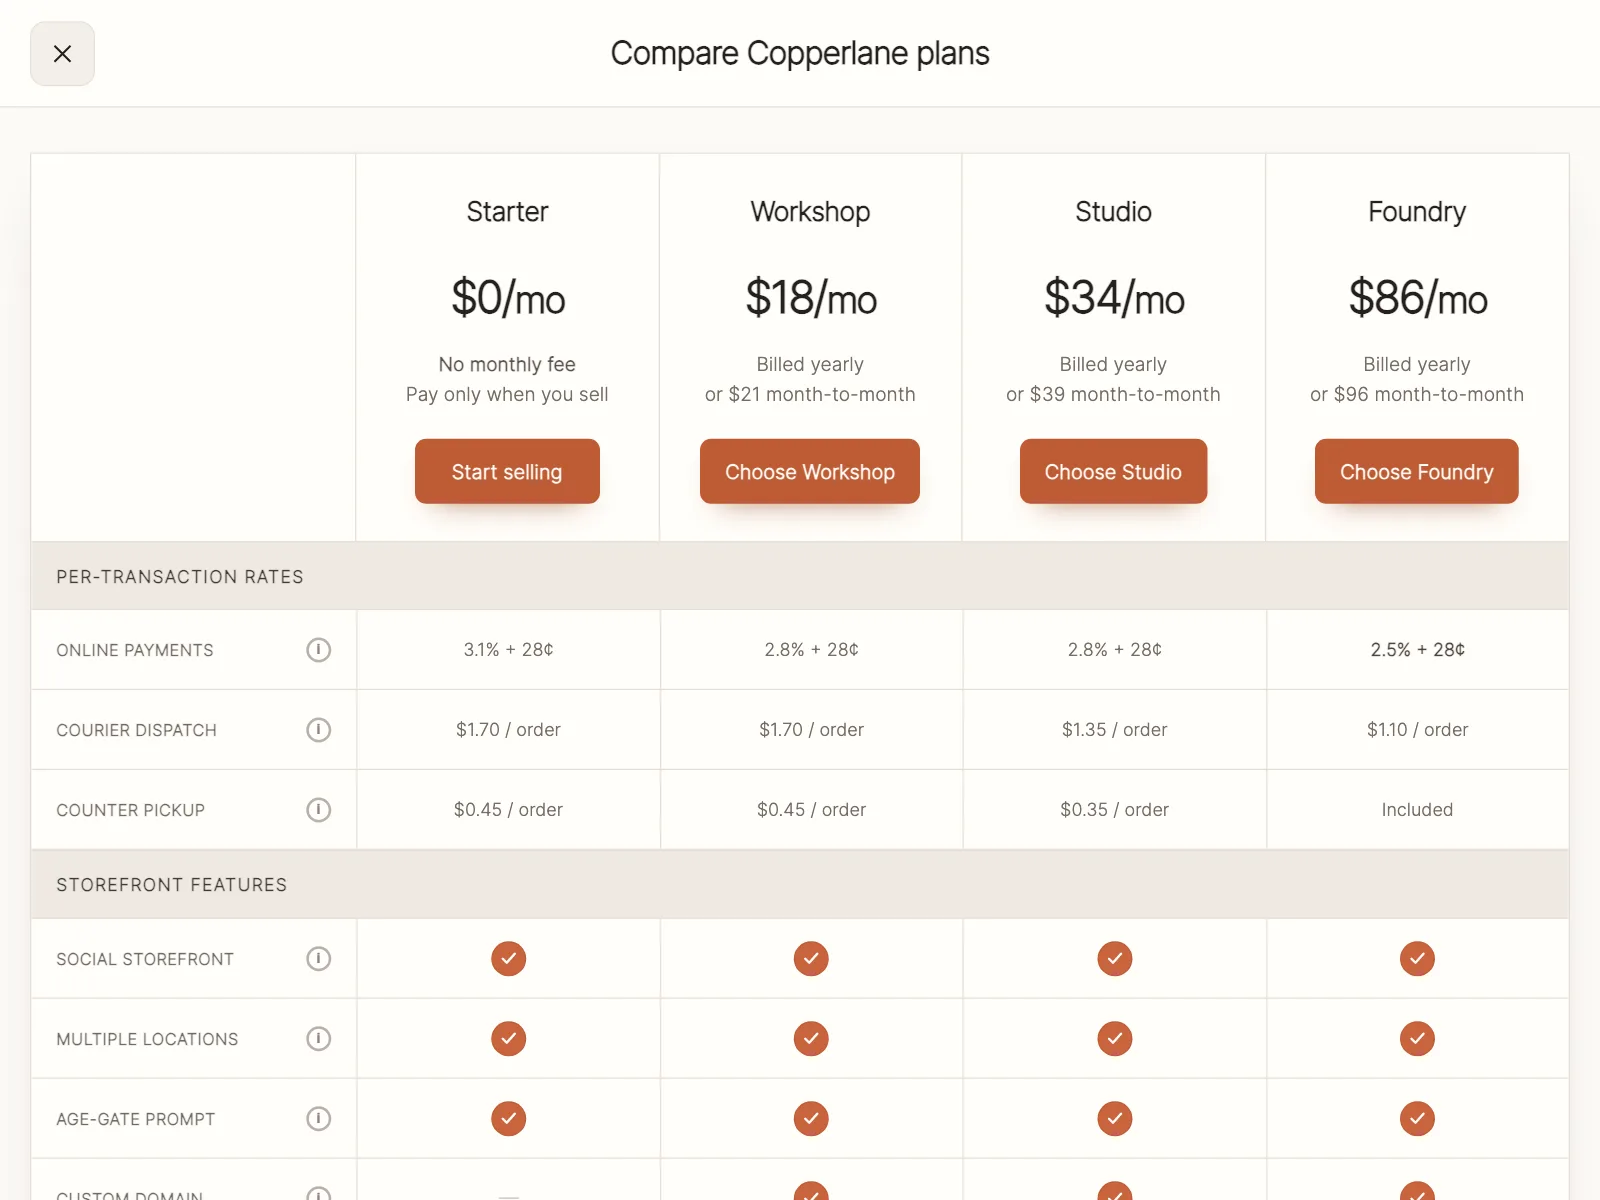Viewport: 1600px width, 1200px height.
Task: Close the Compare Copperlane plans dialog
Action: point(62,54)
